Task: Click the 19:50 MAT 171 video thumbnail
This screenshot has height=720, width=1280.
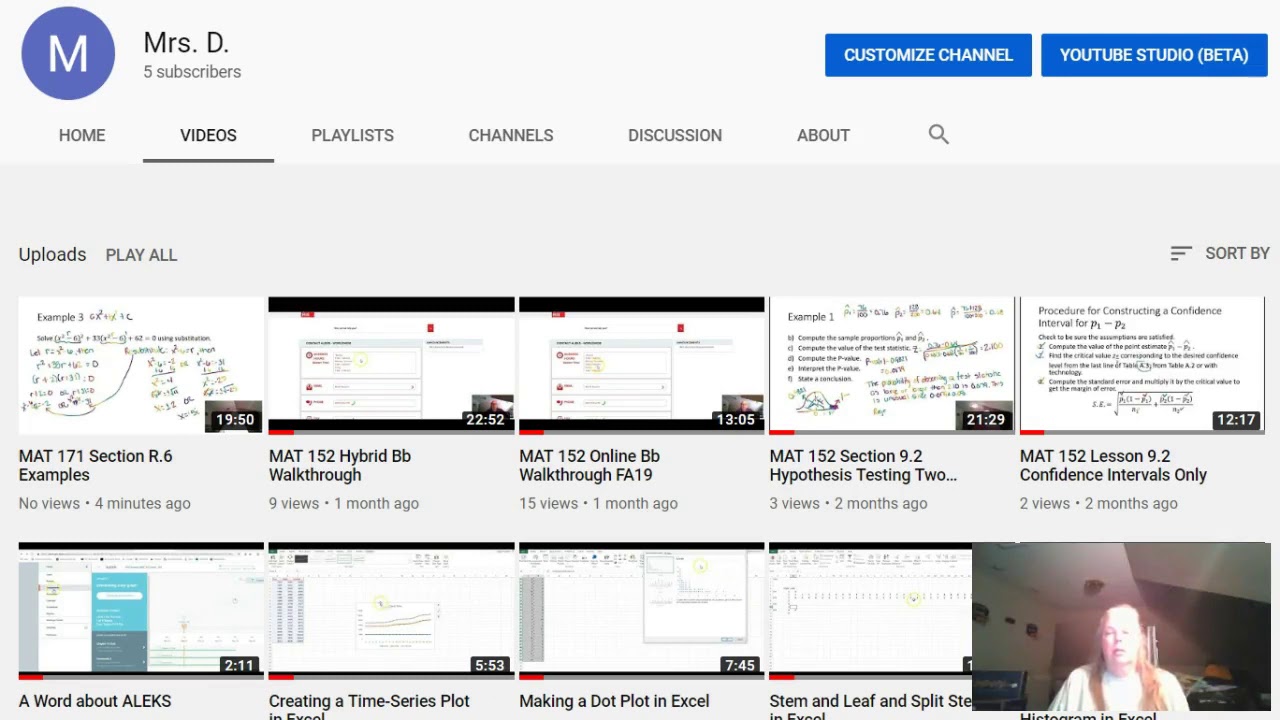Action: (x=141, y=365)
